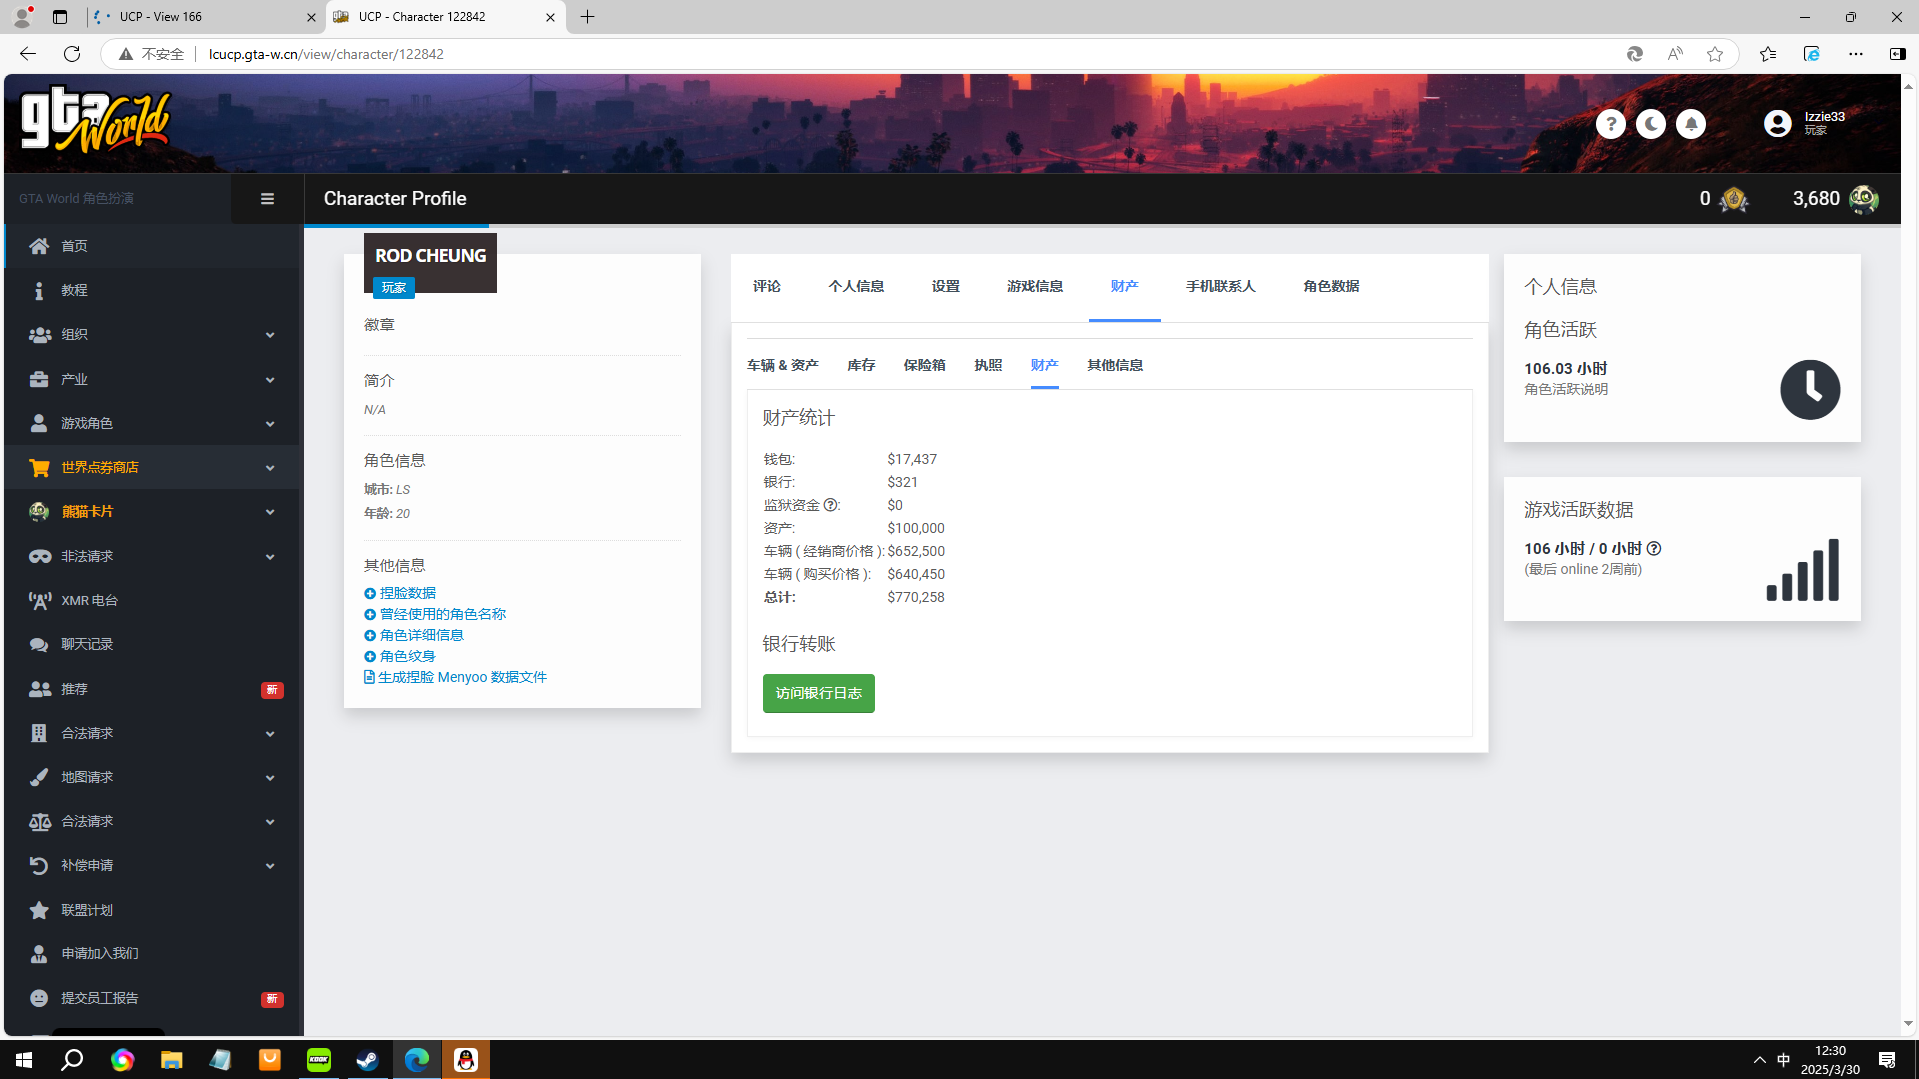Open 提交员工报告 sidebar item
Viewport: 1919px width, 1079px height.
pyautogui.click(x=152, y=998)
